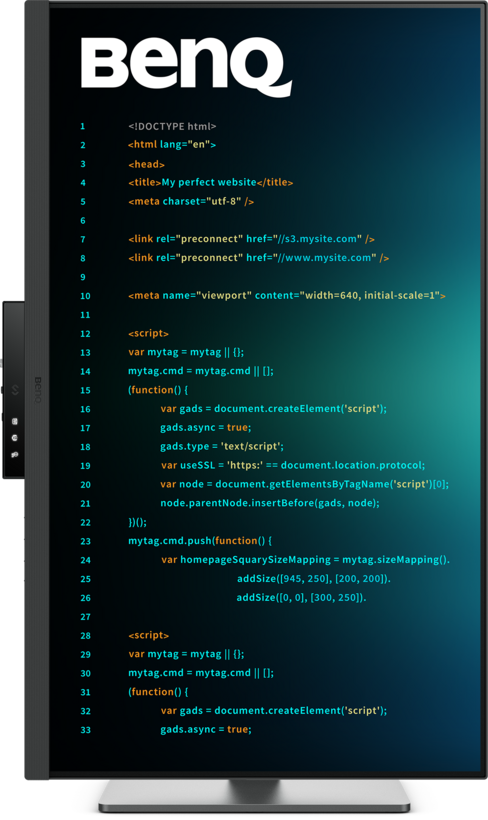Click the 'var useSSL' line
488x820 pixels.
pos(293,465)
